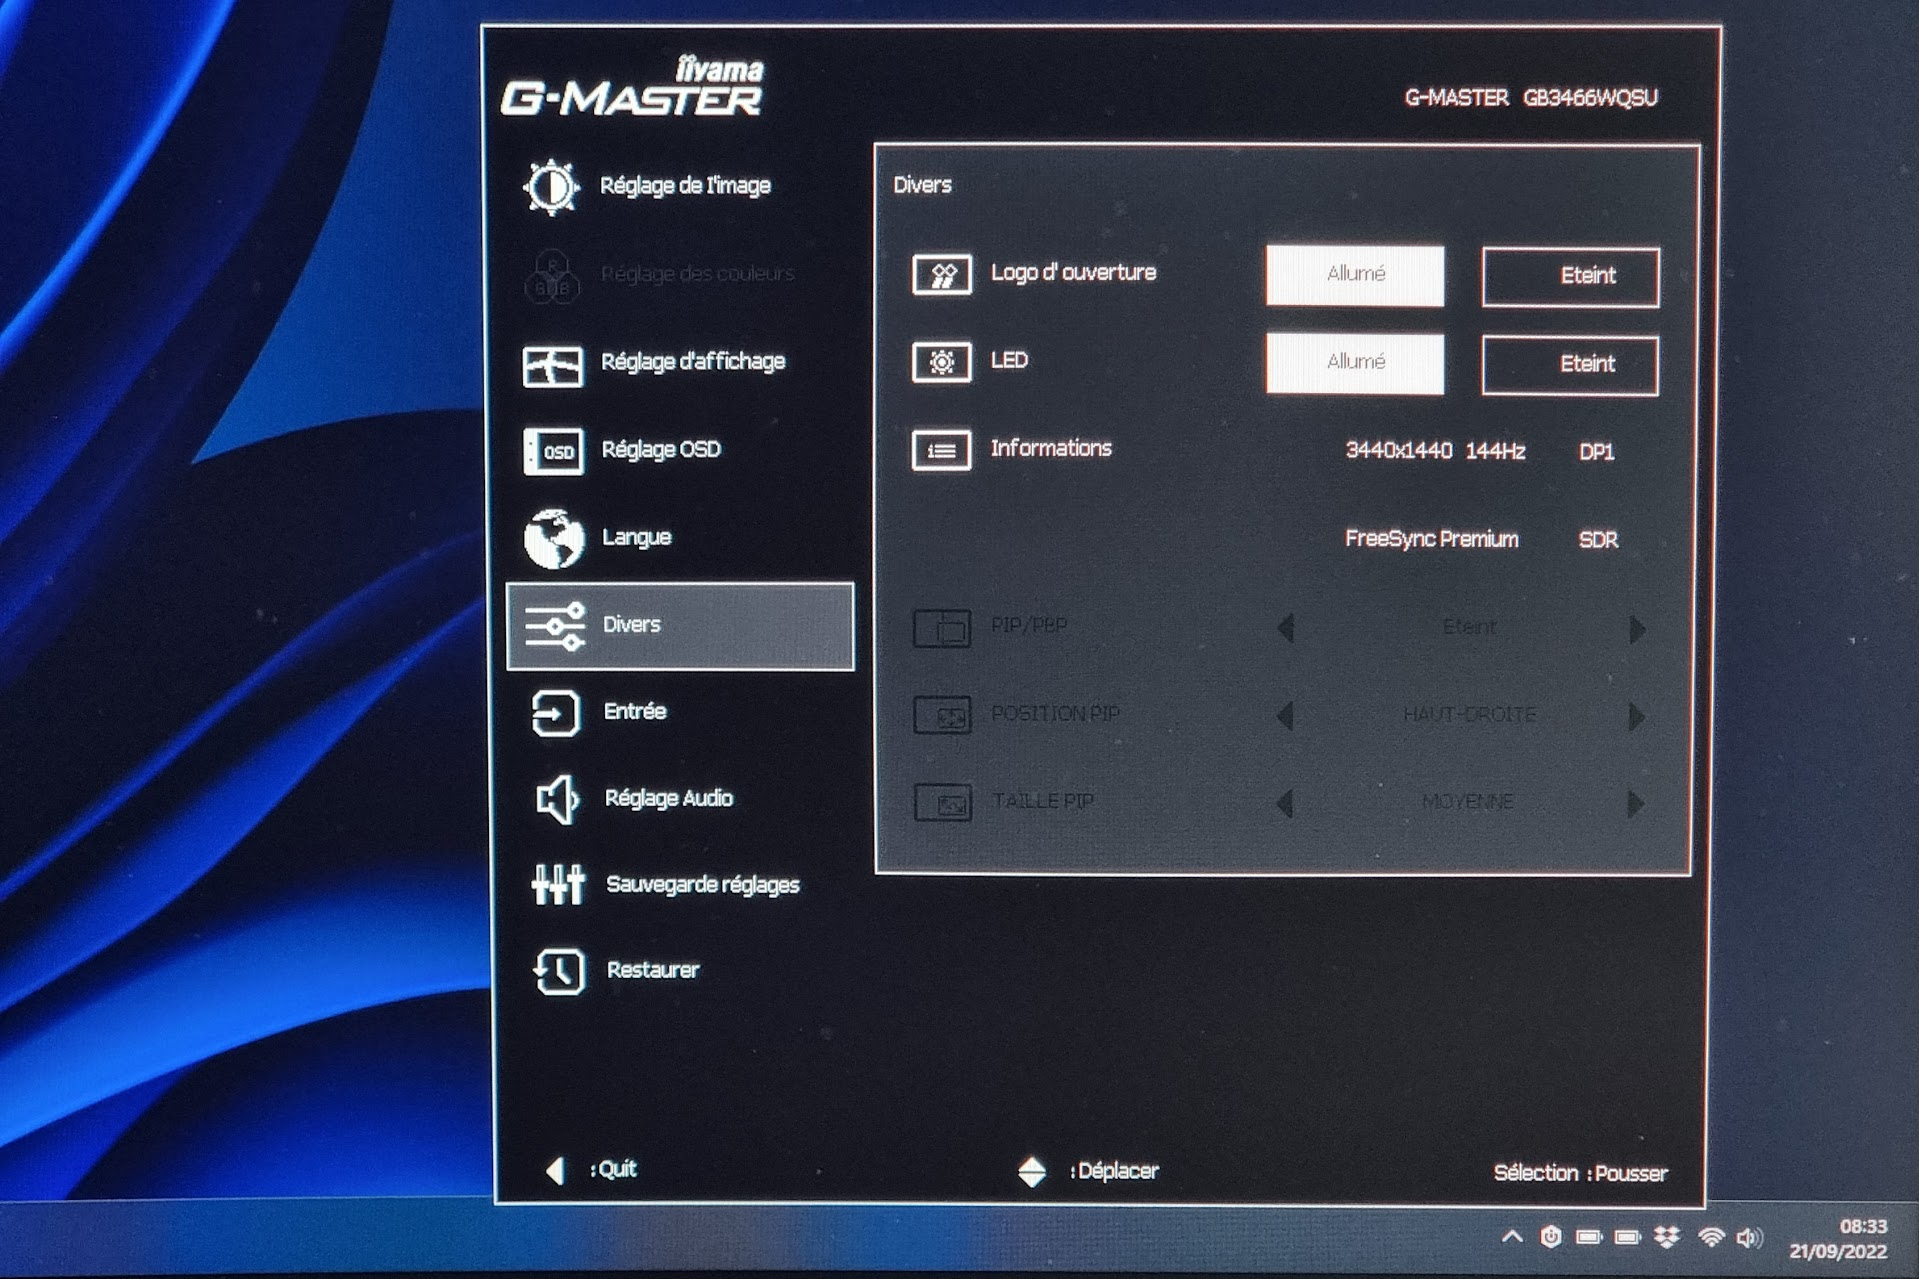The image size is (1919, 1279).
Task: Click the Déplacer label
Action: tap(1118, 1171)
